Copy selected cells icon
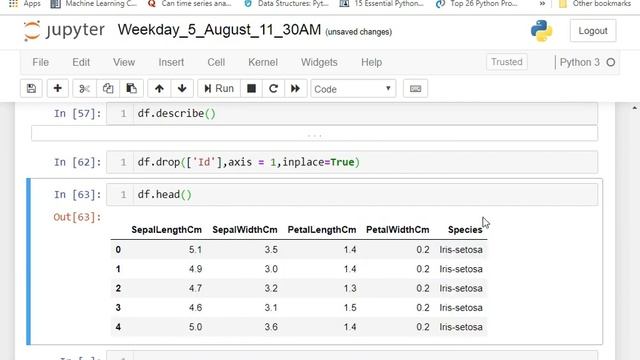Screen dimensions: 640x360 [108, 89]
